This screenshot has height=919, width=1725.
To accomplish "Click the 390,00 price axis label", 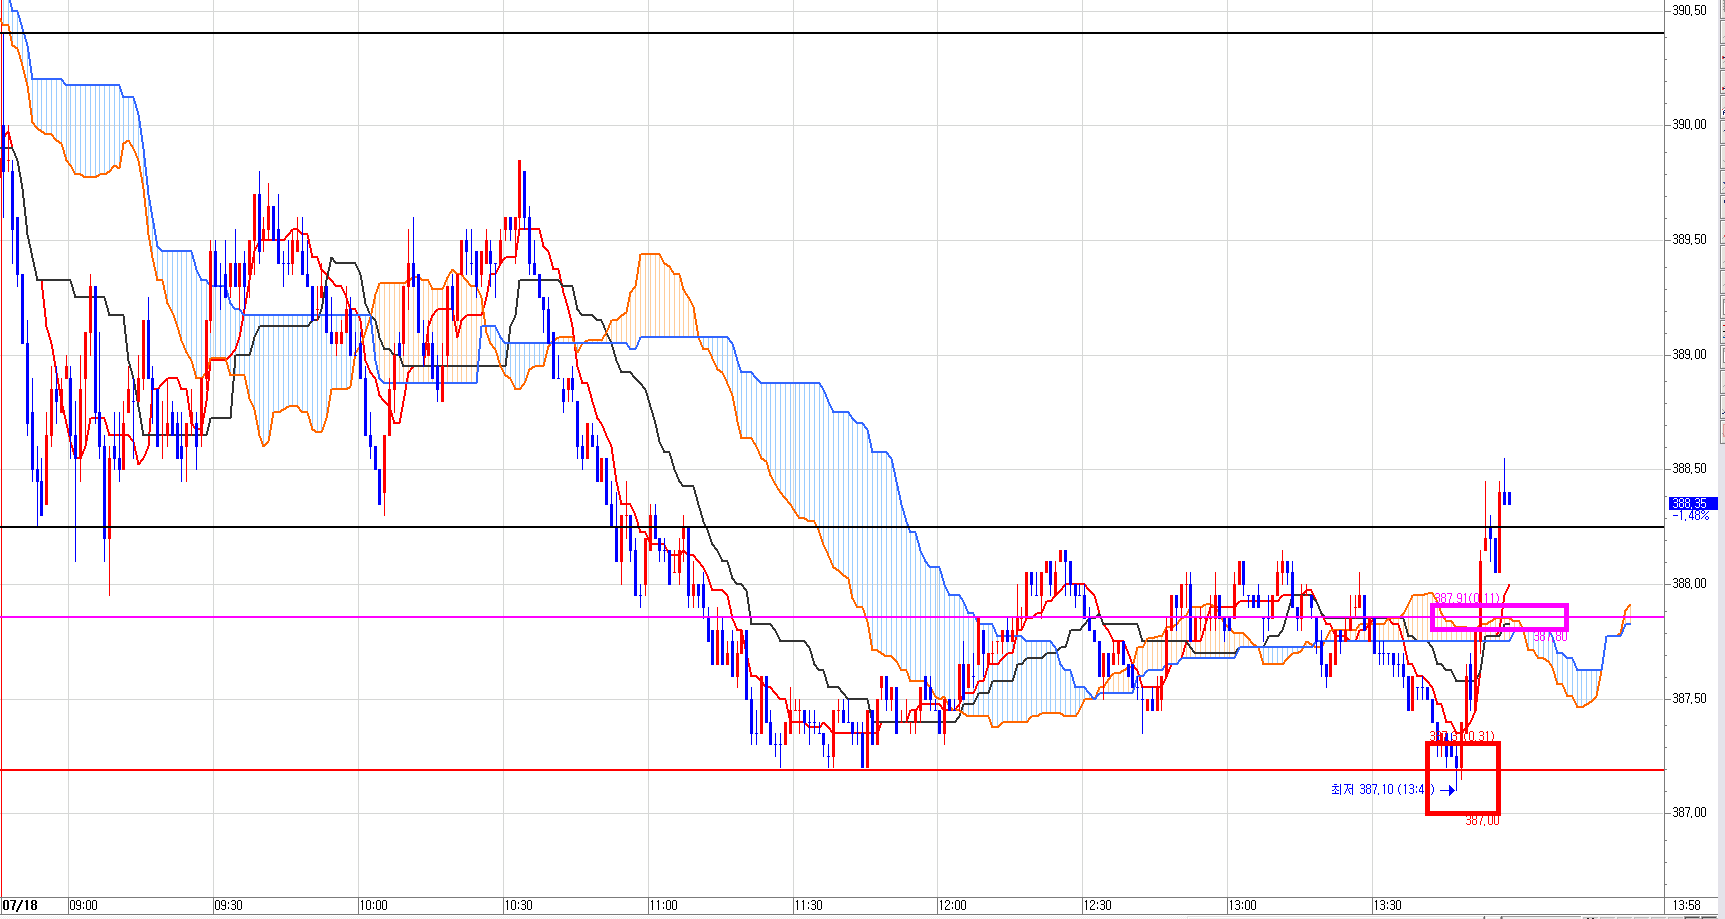I will click(1690, 125).
